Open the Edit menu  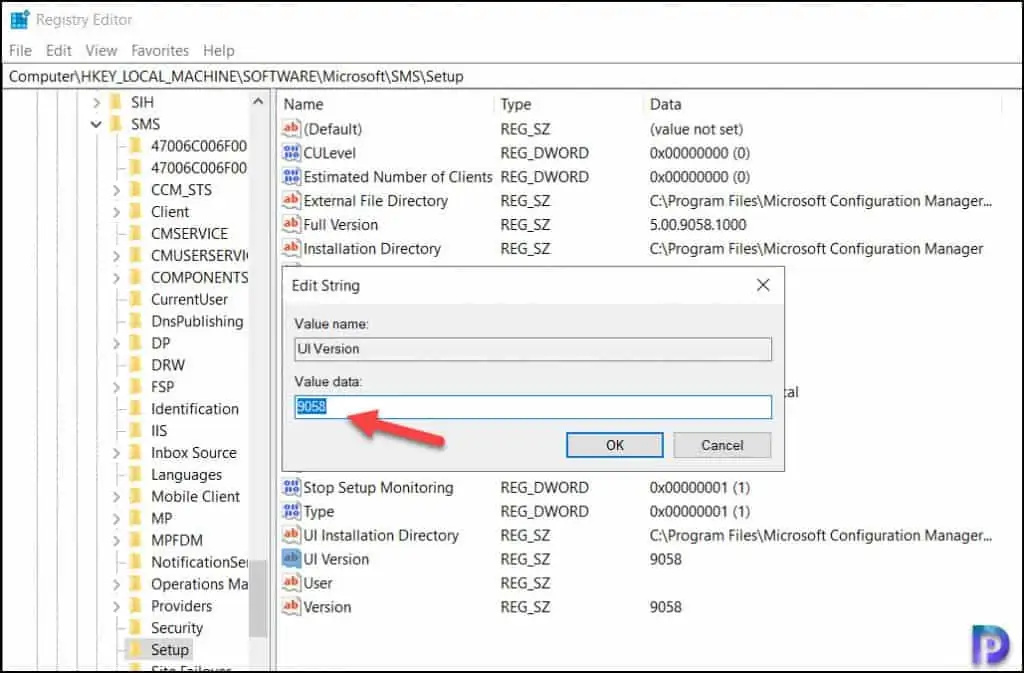pos(58,50)
